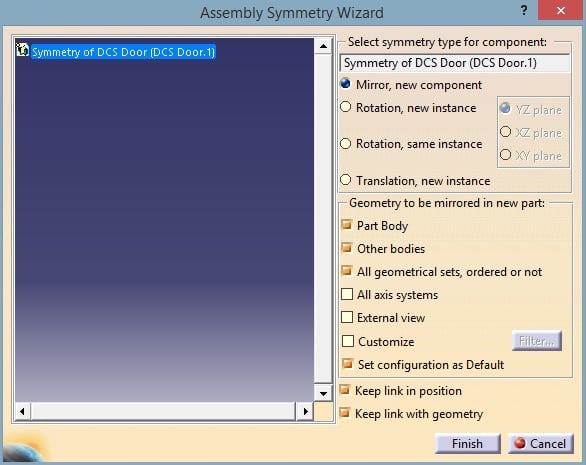Pick the XY plane radio button

point(505,154)
